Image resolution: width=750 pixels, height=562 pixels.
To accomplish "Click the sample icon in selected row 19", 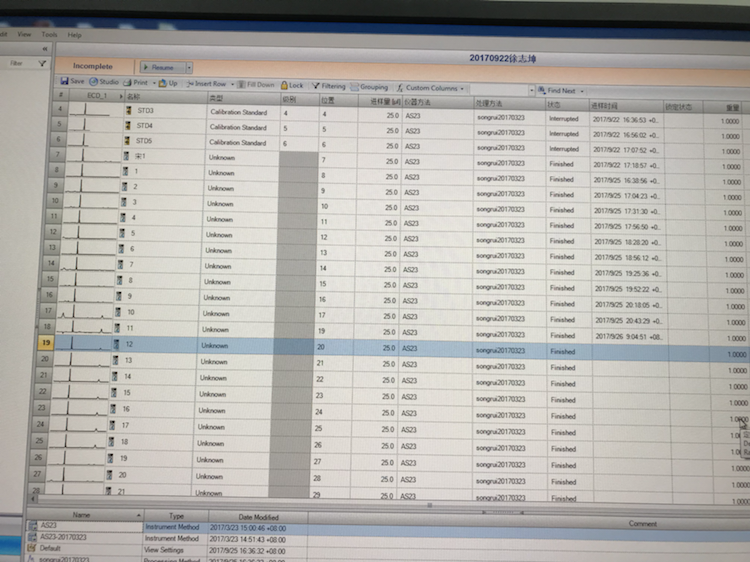I will (x=116, y=344).
